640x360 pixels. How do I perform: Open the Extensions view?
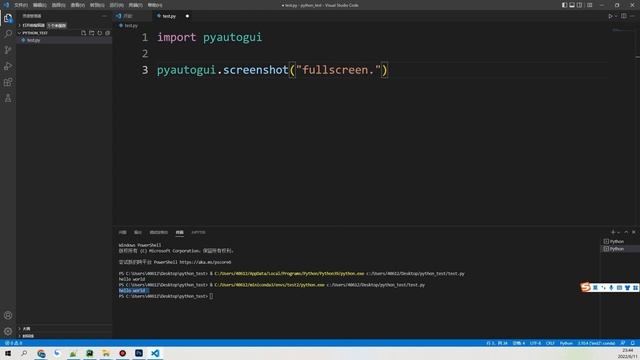point(8,82)
